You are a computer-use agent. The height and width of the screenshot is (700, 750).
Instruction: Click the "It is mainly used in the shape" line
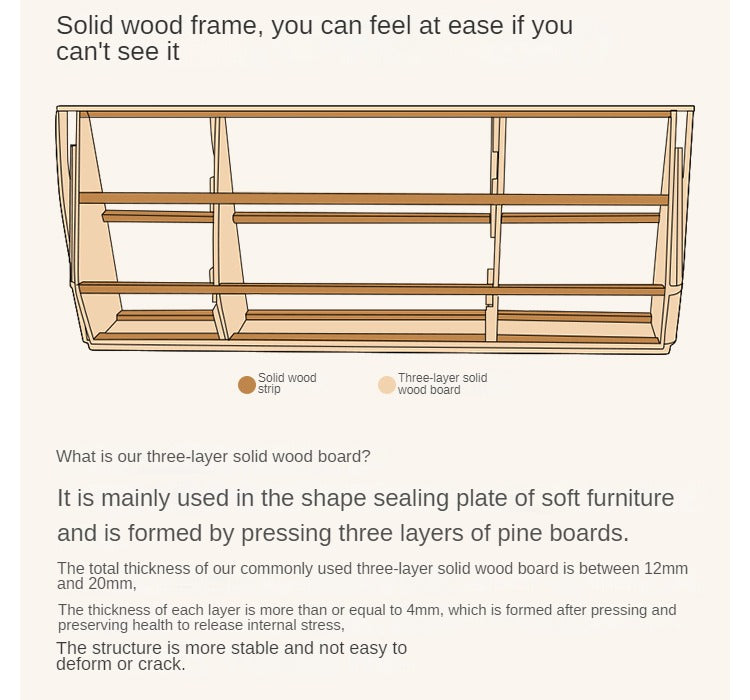click(365, 498)
